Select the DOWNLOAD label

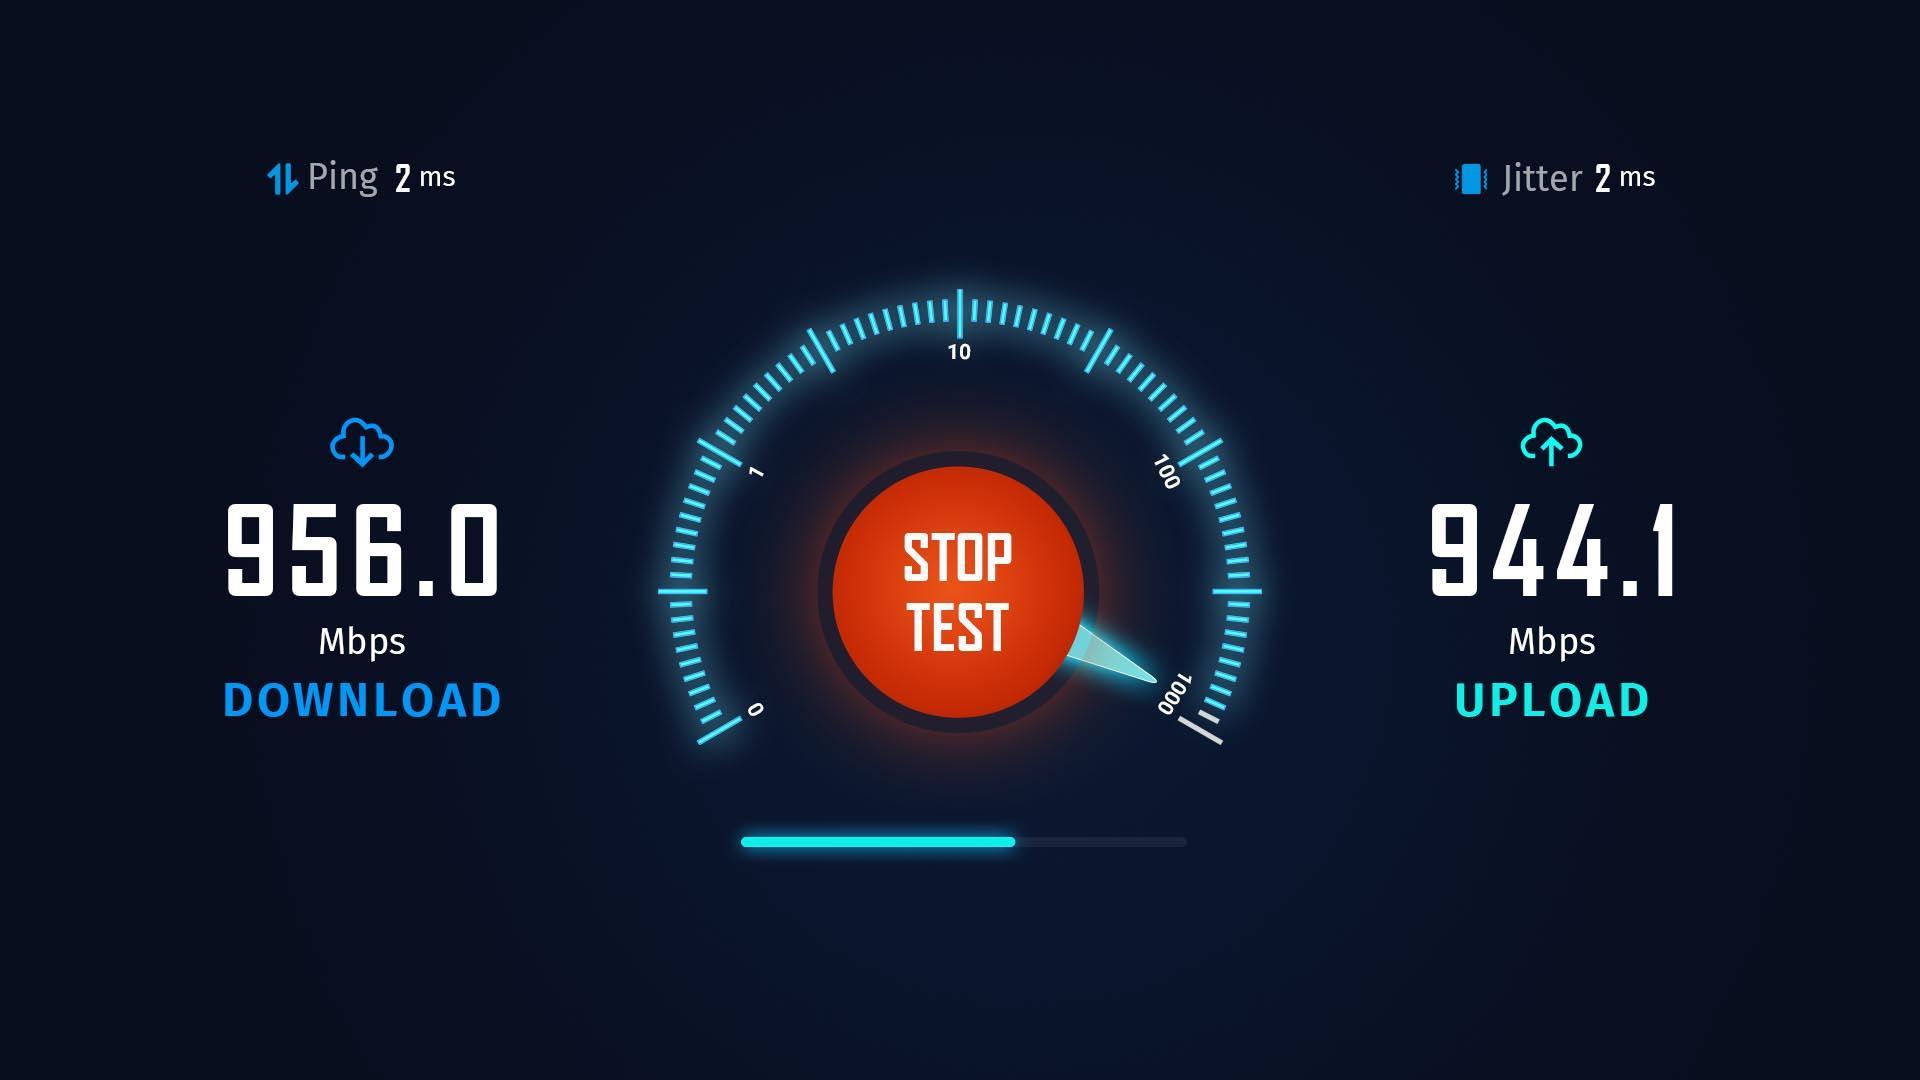pyautogui.click(x=362, y=700)
